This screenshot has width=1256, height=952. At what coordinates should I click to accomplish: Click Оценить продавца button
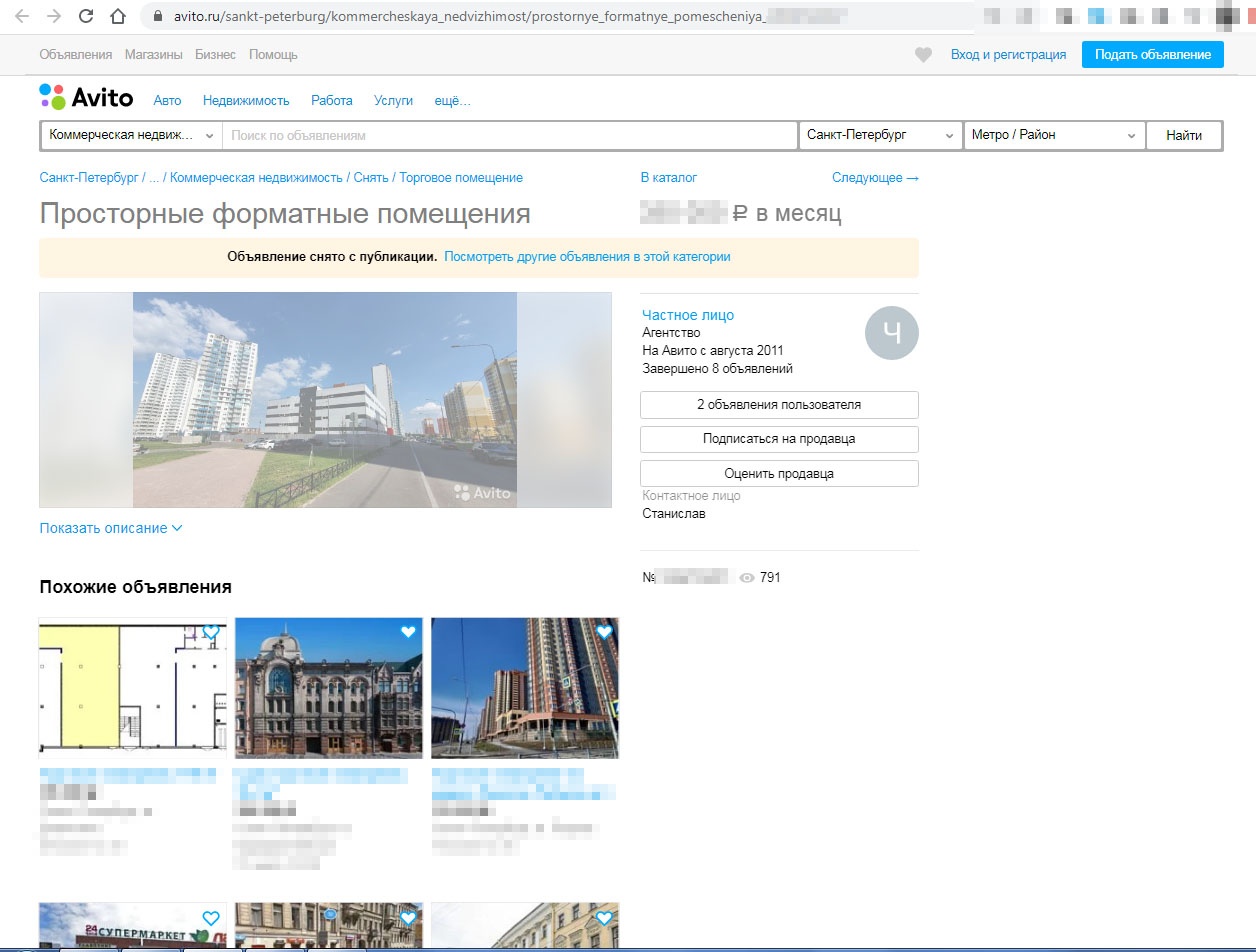pos(779,473)
